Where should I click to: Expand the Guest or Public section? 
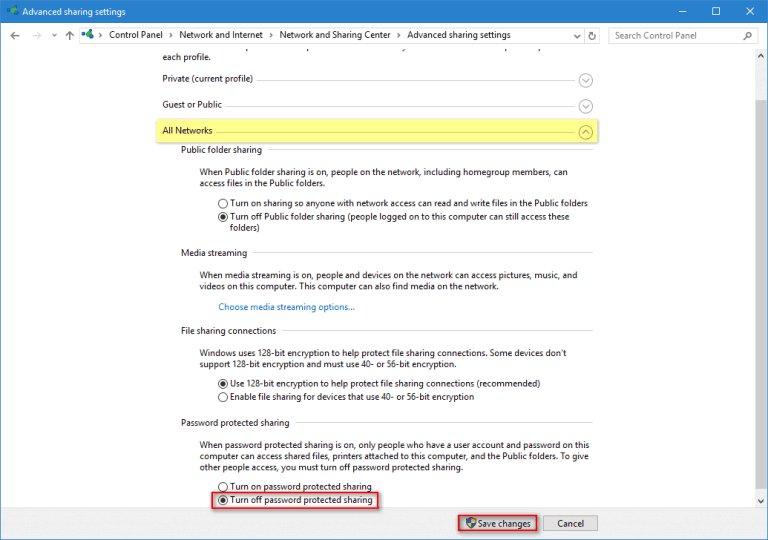tap(586, 106)
